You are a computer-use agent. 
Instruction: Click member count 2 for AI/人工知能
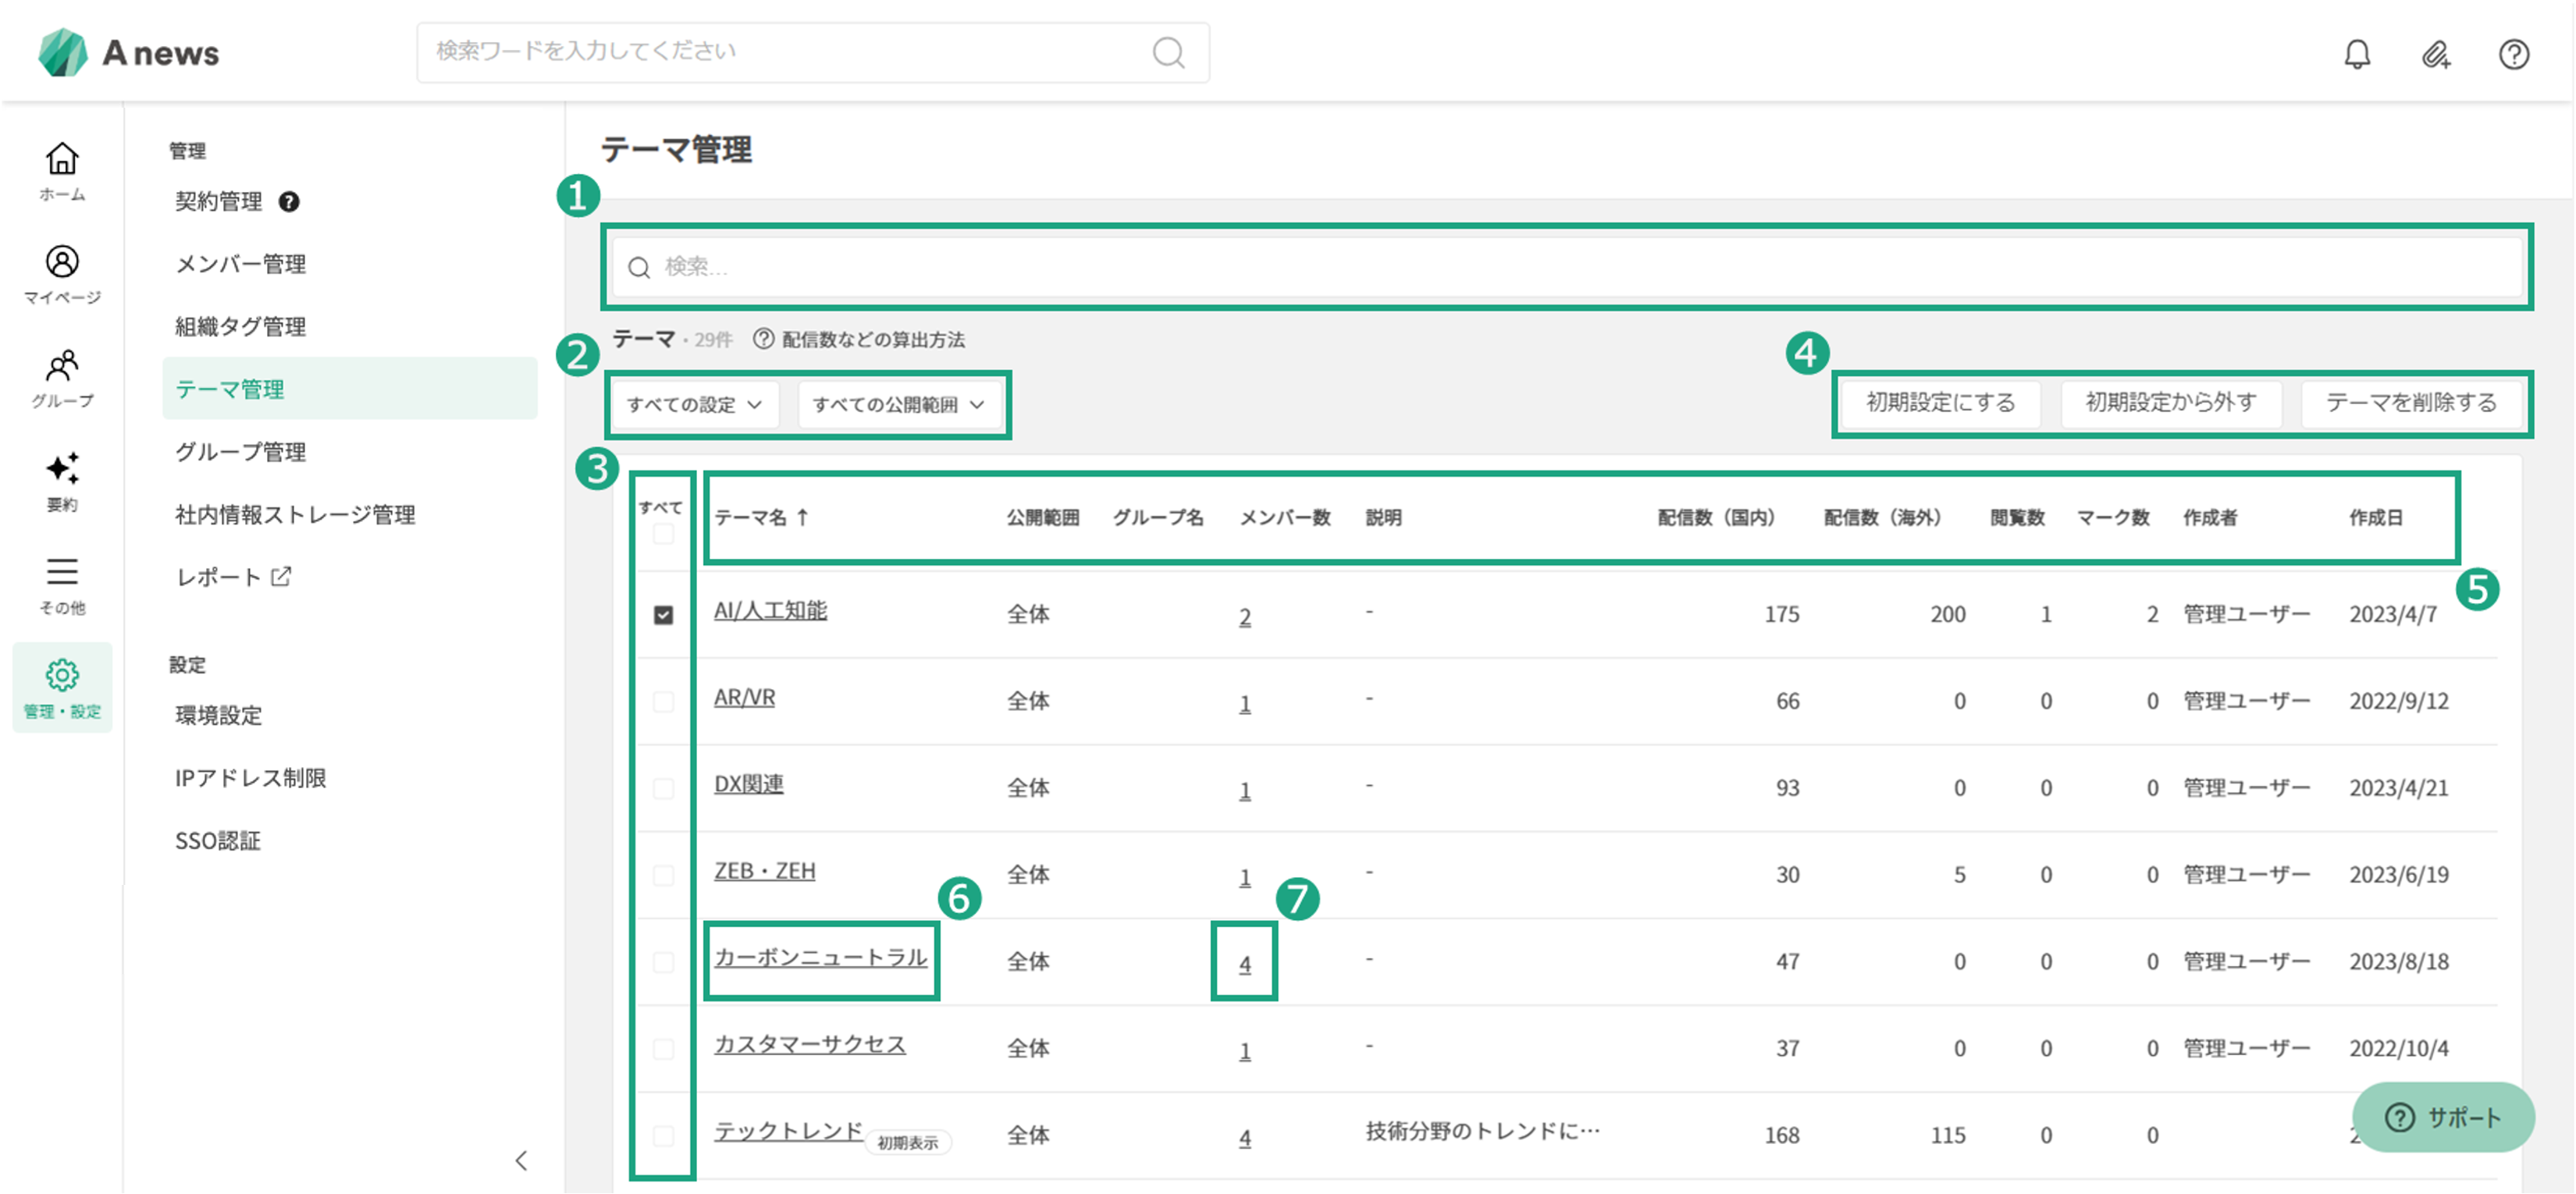coord(1245,617)
